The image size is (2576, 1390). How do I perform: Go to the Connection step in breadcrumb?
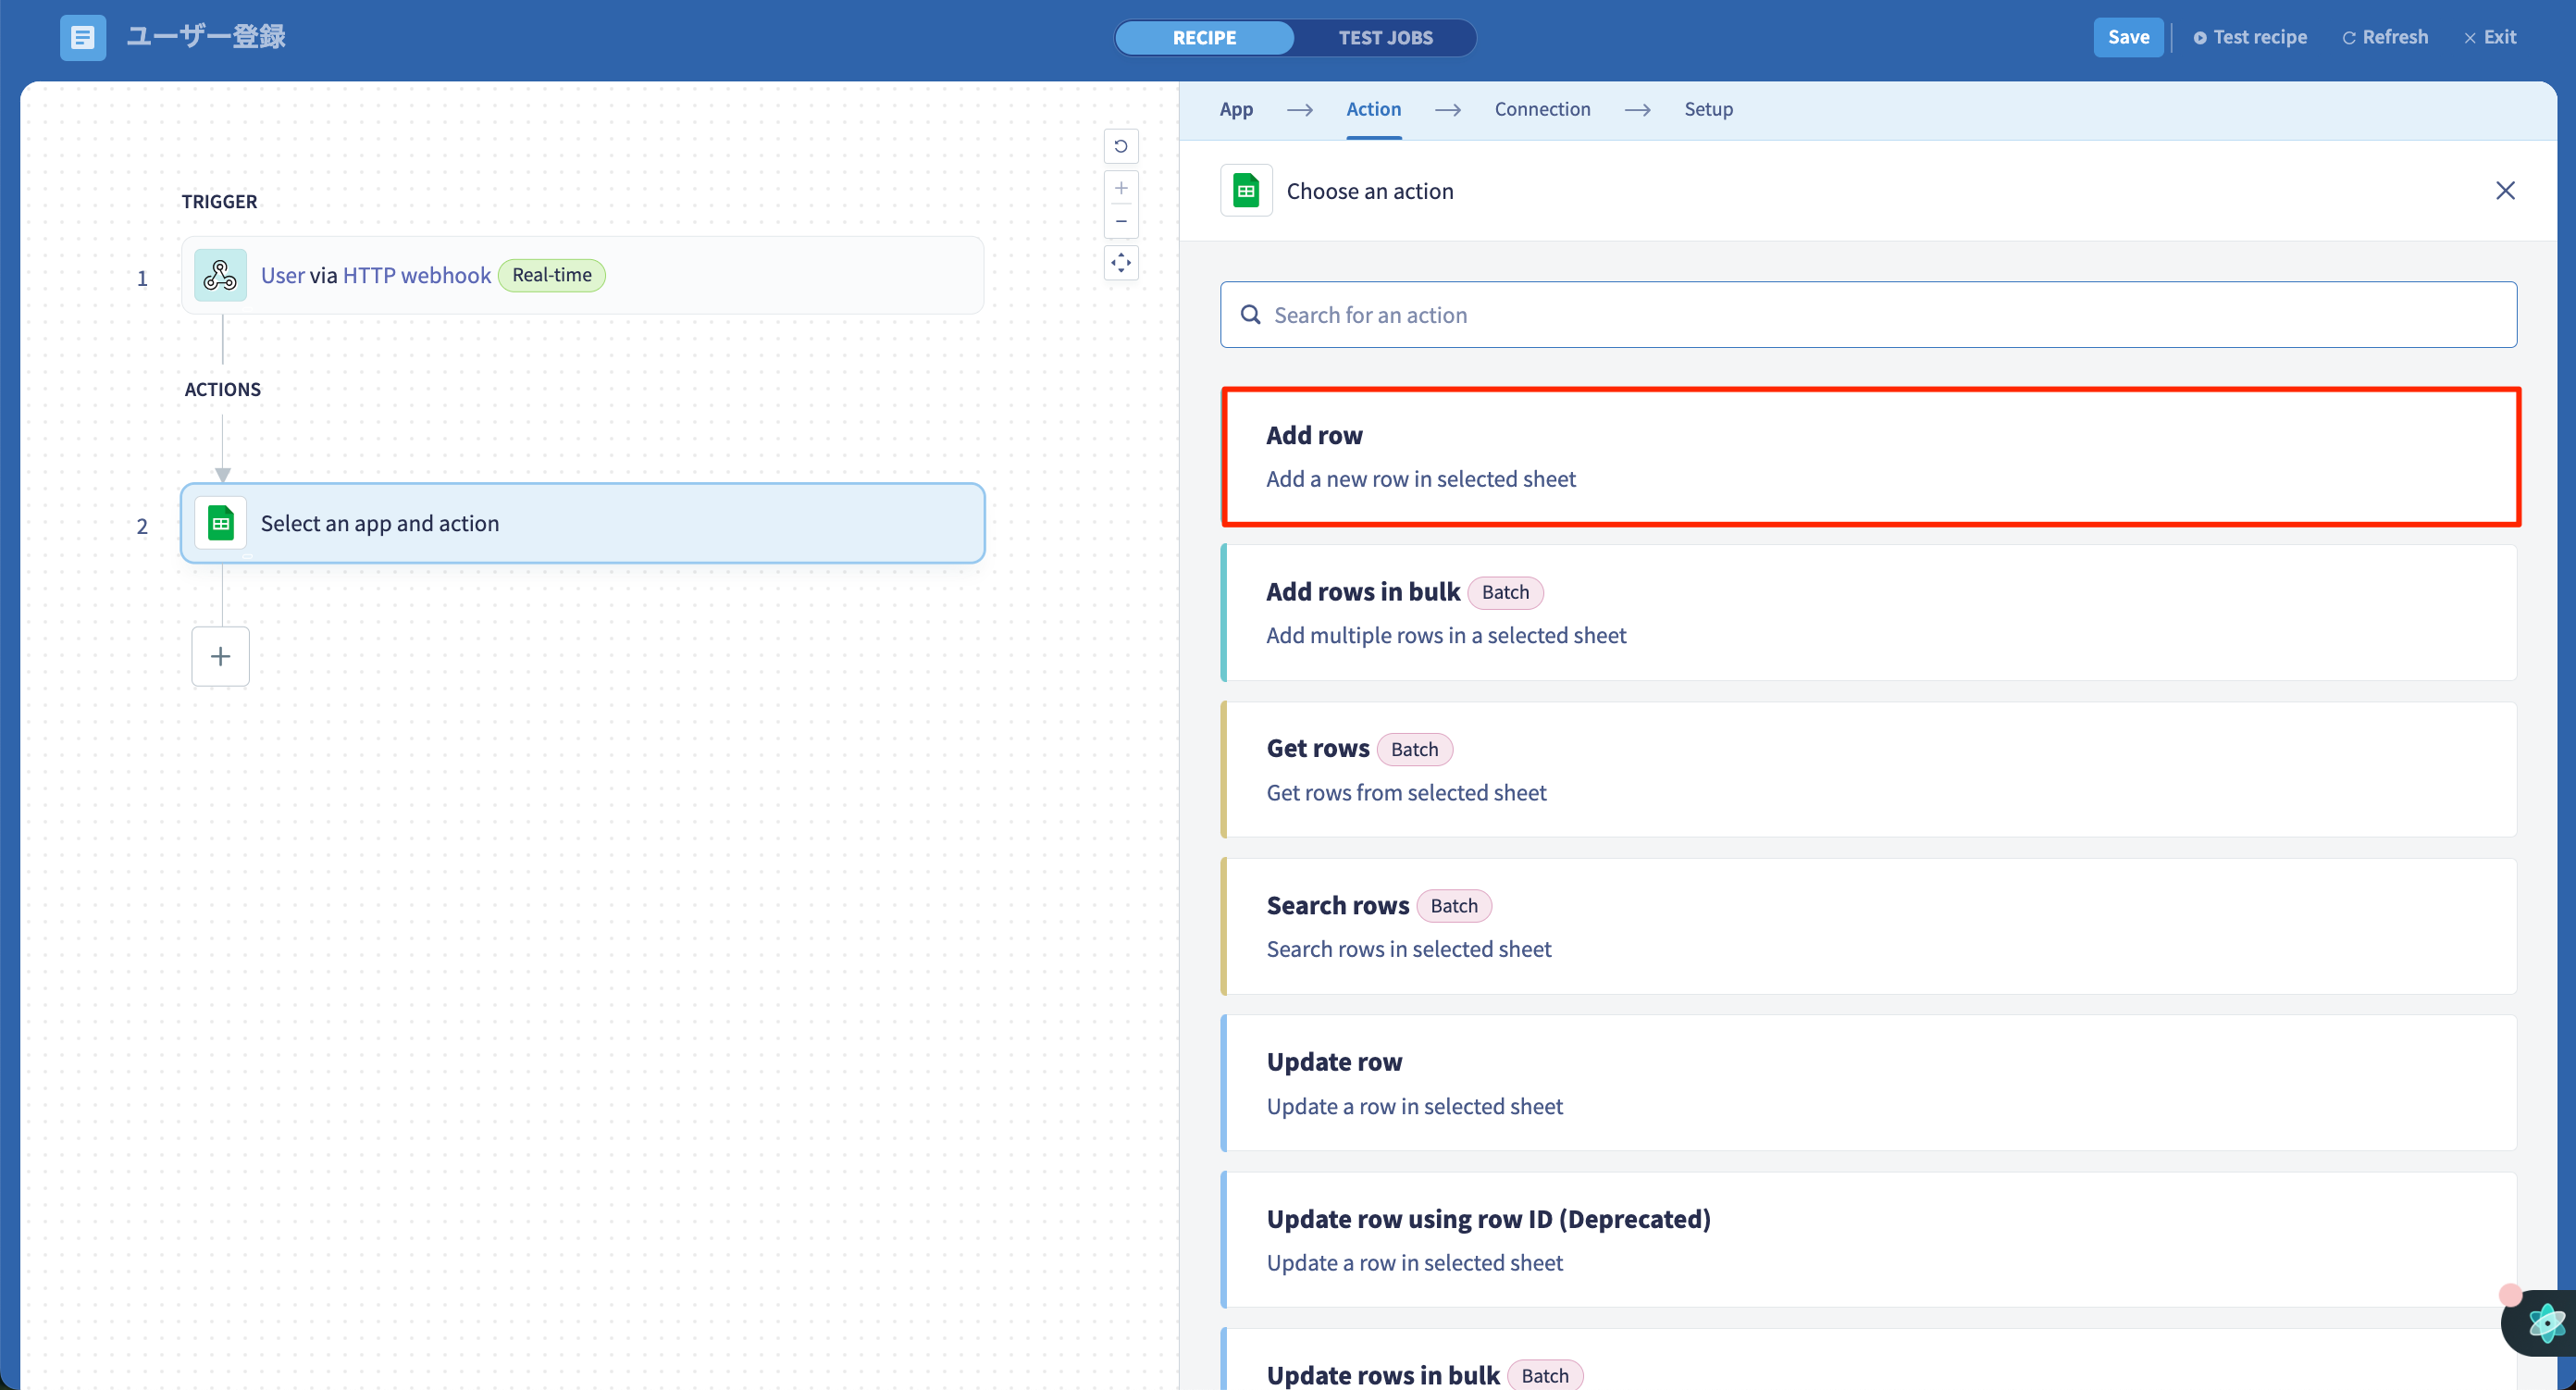(1542, 109)
